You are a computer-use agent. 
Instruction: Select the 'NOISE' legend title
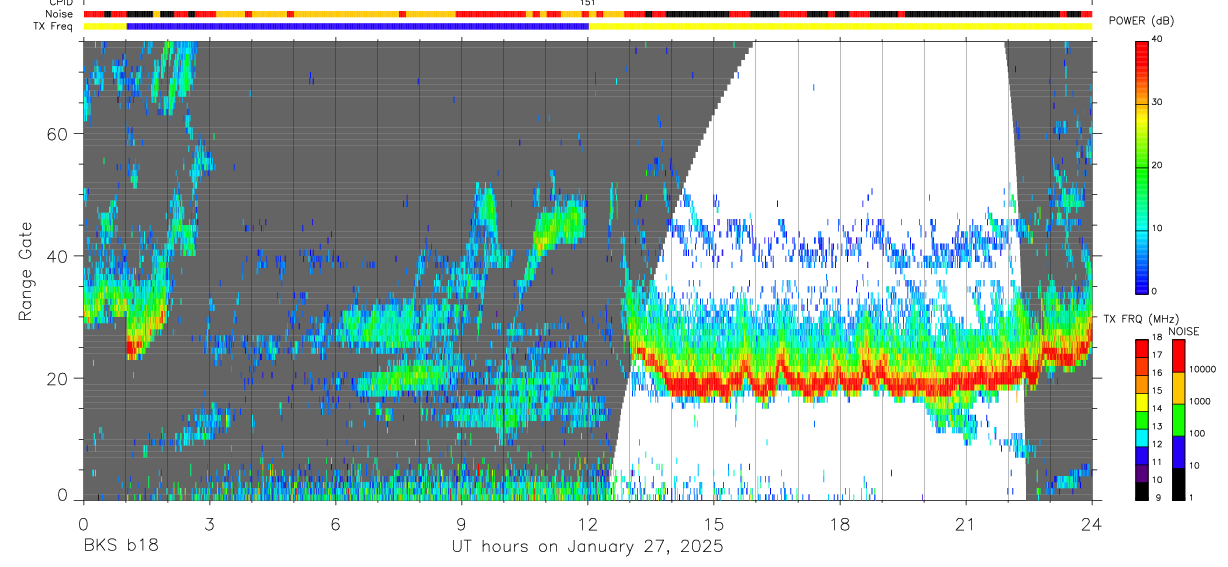coord(1183,331)
